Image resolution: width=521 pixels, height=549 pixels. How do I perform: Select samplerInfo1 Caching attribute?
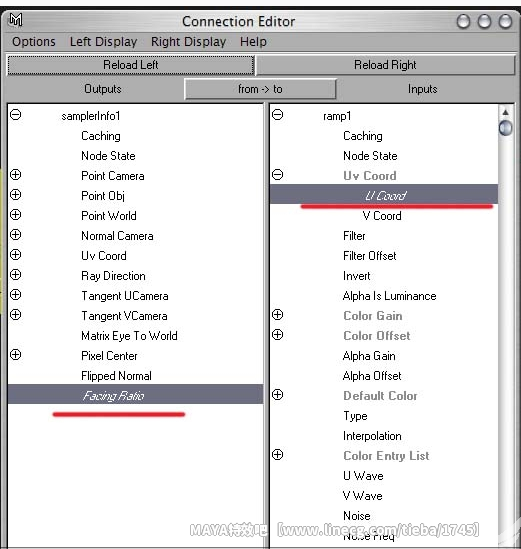[x=101, y=136]
